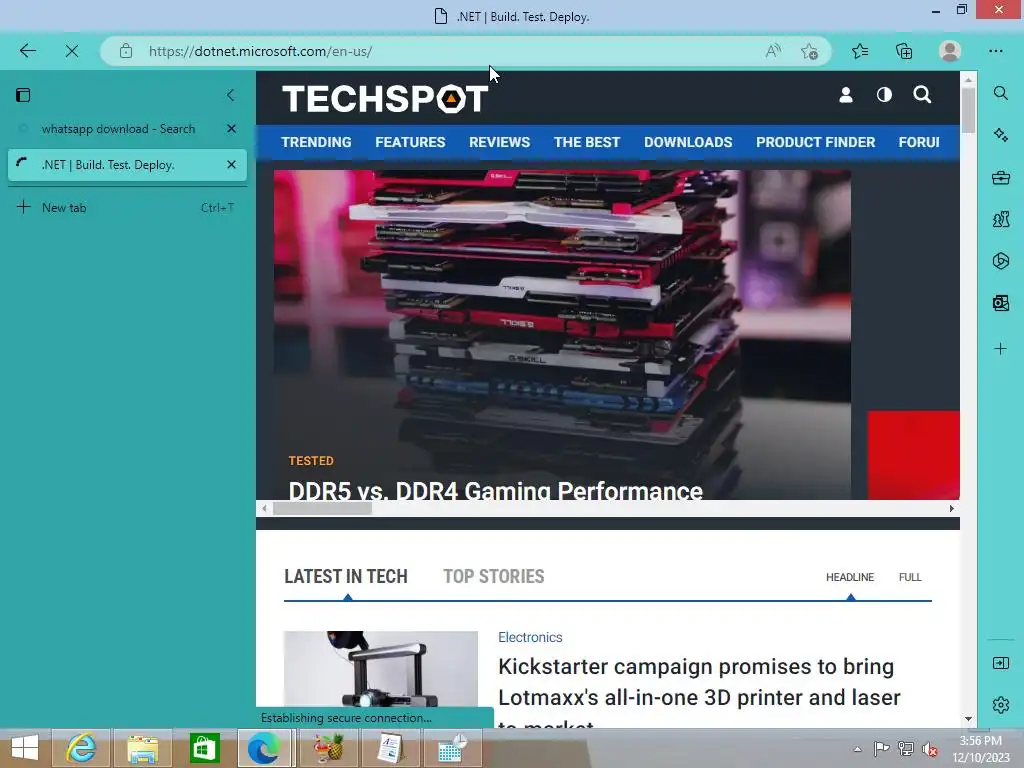Click the address bar URL field
The height and width of the screenshot is (768, 1024).
[x=451, y=51]
